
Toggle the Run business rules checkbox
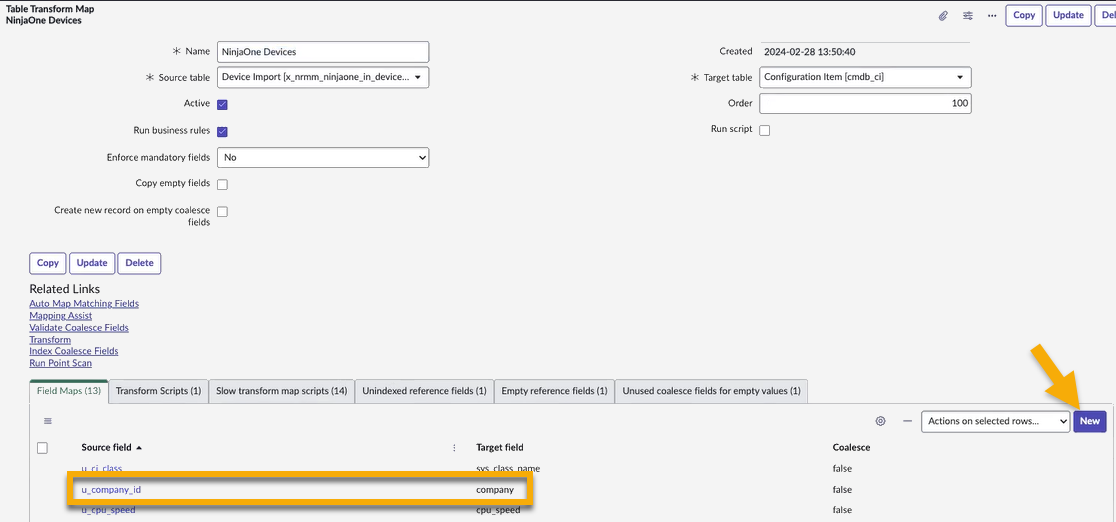coord(222,131)
